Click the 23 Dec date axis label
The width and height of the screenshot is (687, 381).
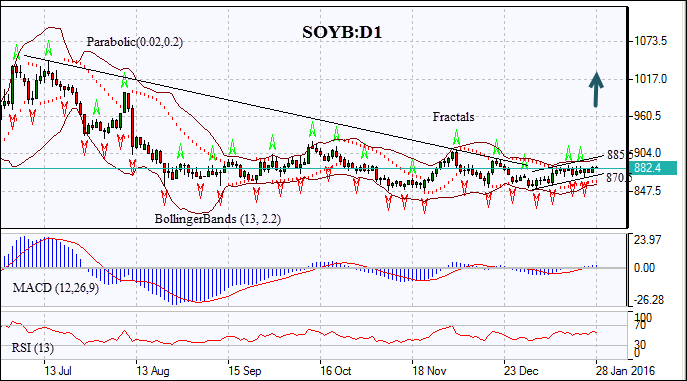tap(521, 371)
